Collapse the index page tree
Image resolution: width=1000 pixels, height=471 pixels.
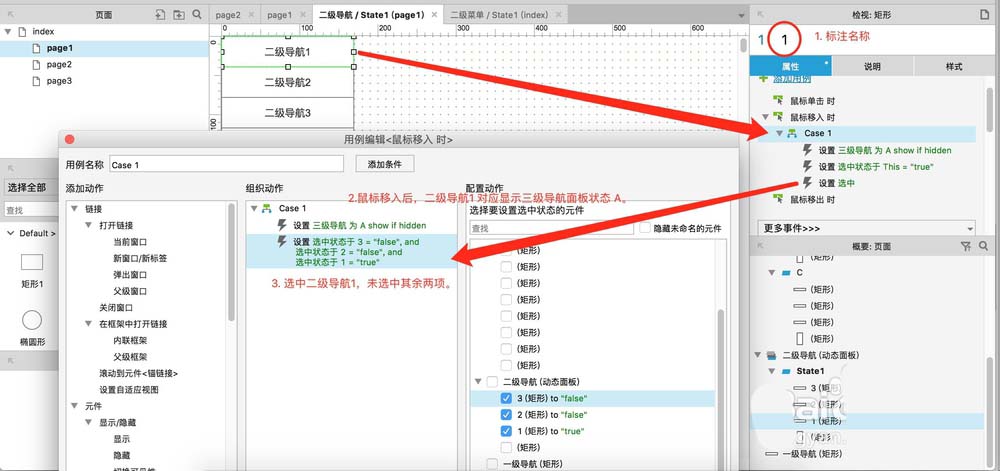[8, 31]
